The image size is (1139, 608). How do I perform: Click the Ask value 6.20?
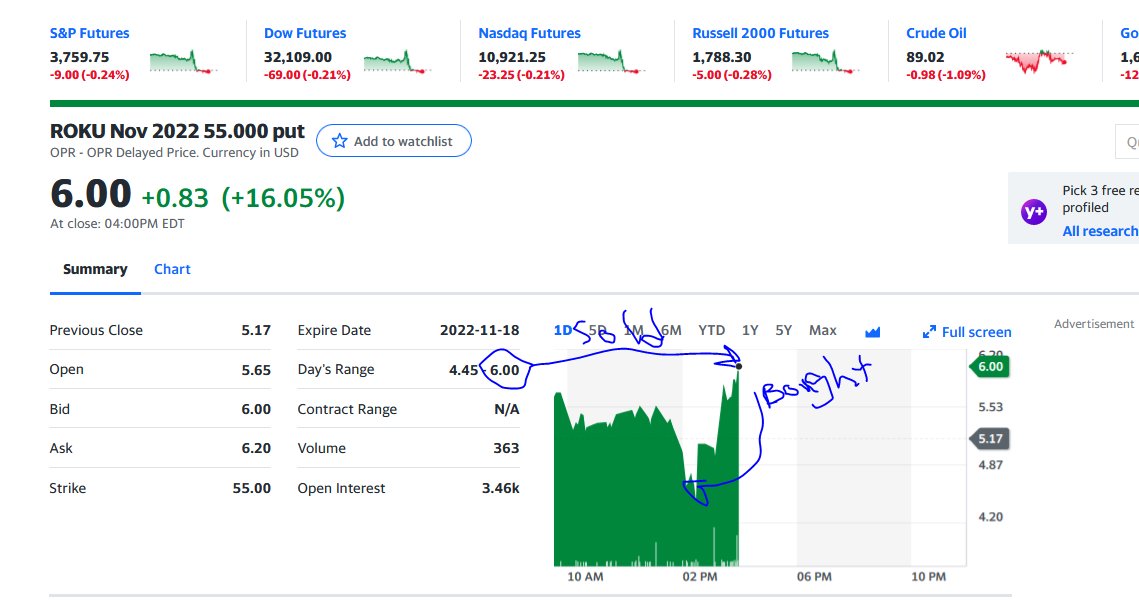click(256, 448)
